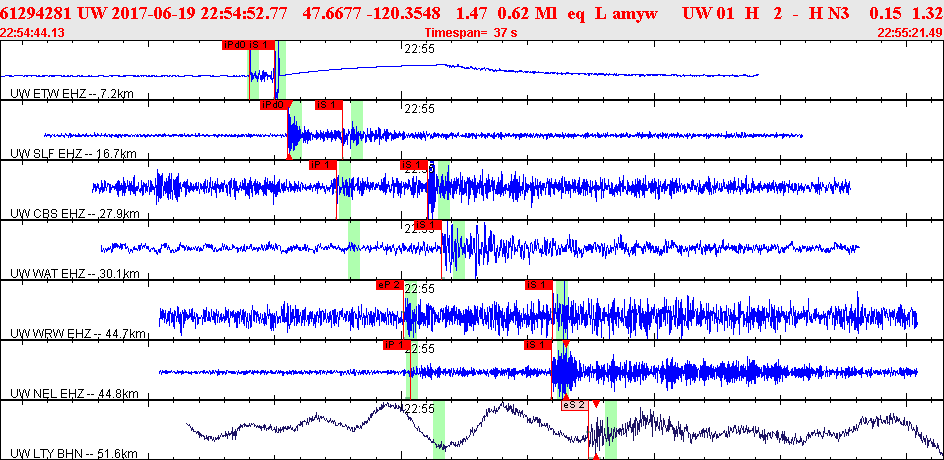Select the iP 1 pick flag on NEL trace
944x460 pixels.
[x=396, y=346]
